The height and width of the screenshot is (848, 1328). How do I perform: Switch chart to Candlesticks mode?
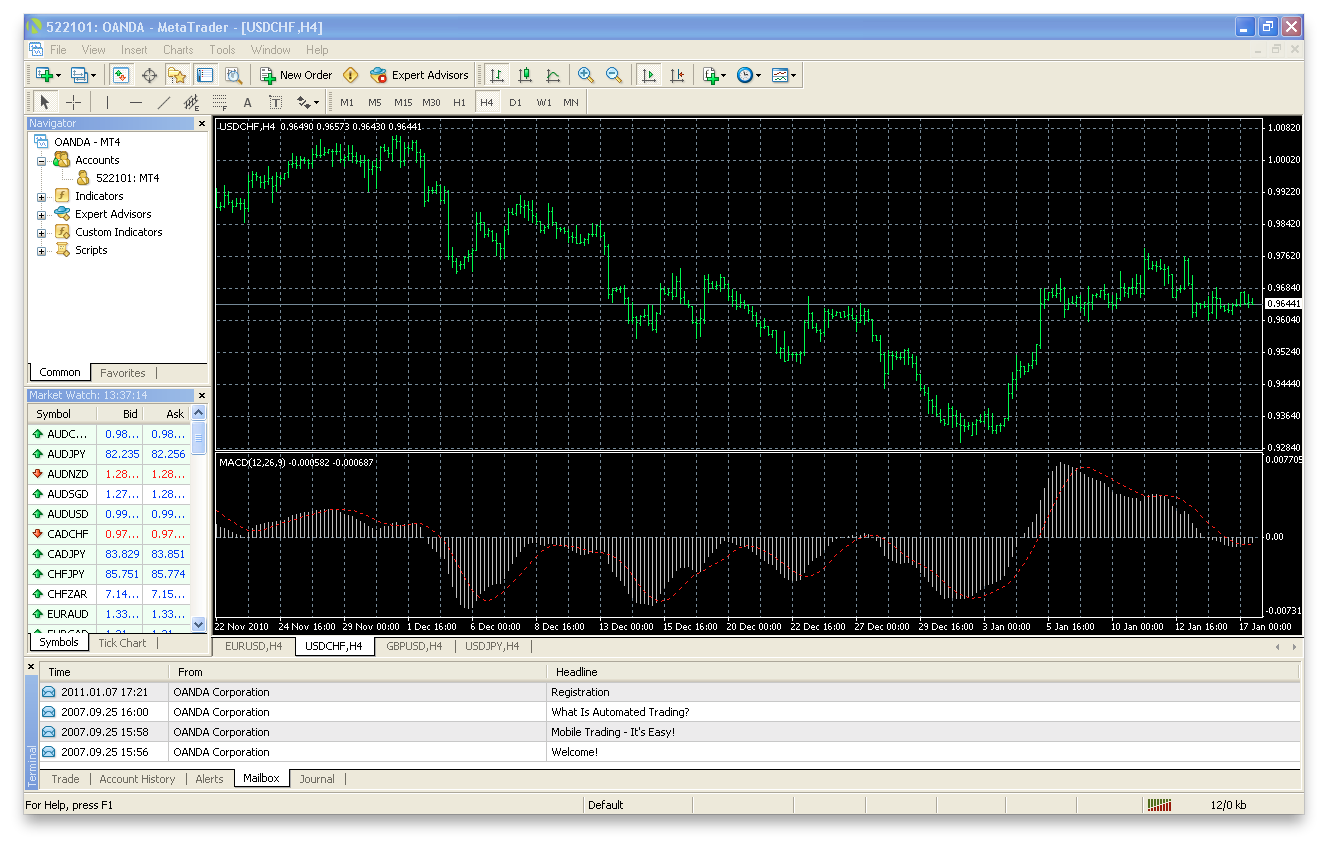point(525,75)
